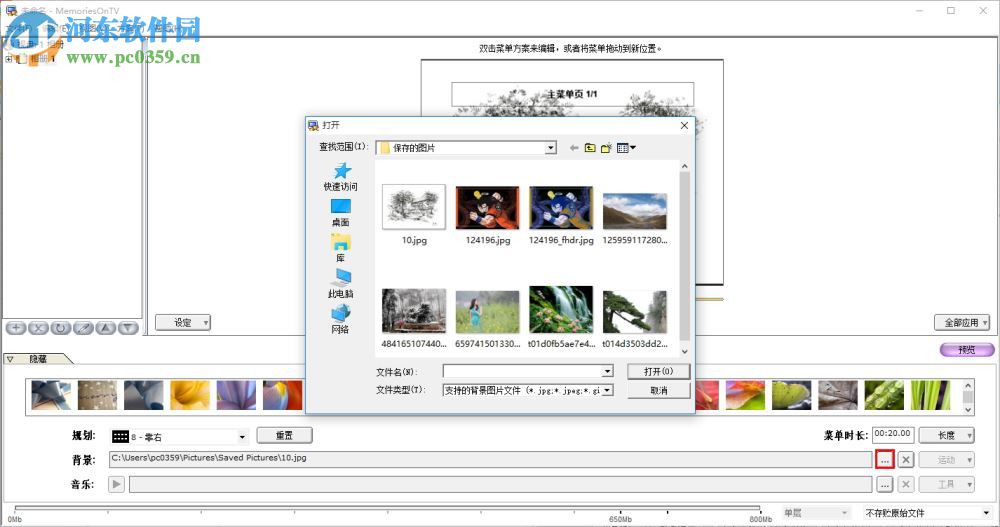Viewport: 1000px width, 527px height.
Task: Click the move down triangle button
Action: pos(128,328)
